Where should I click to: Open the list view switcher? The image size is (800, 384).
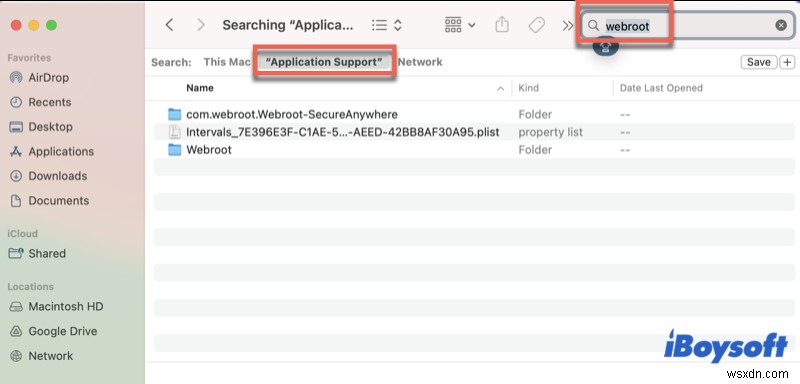(387, 25)
